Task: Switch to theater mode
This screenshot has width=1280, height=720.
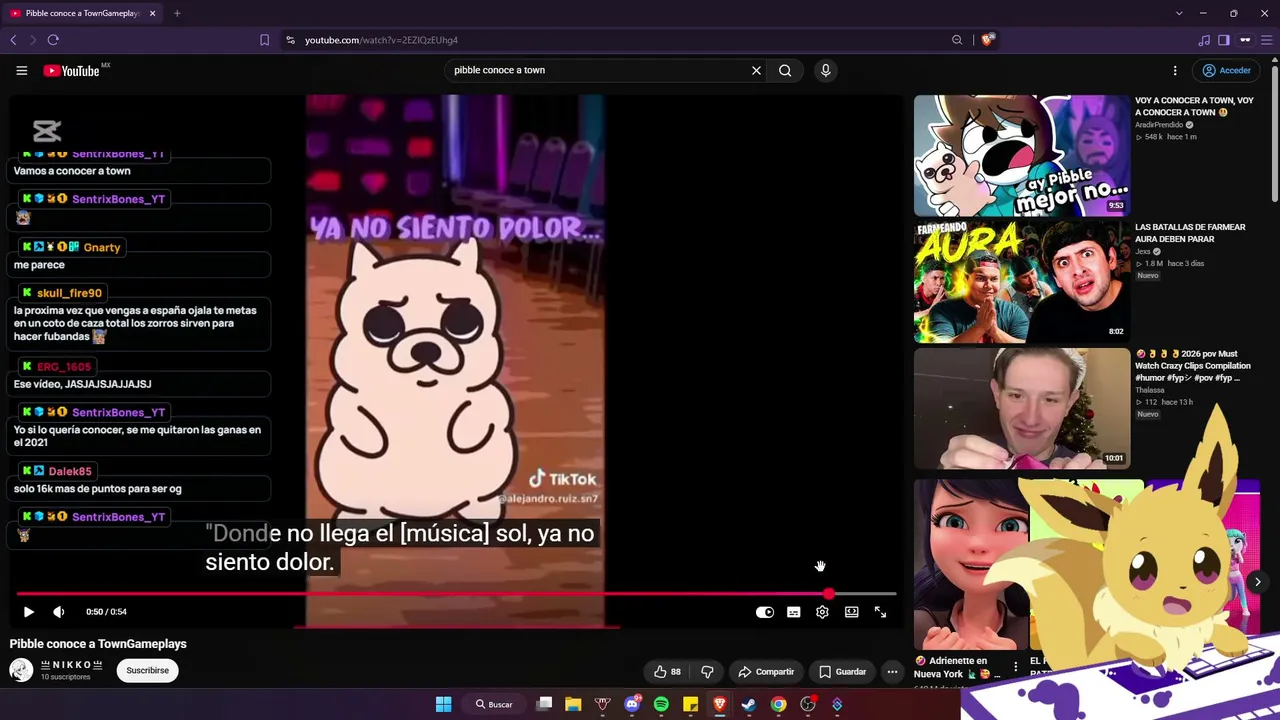Action: (x=851, y=612)
